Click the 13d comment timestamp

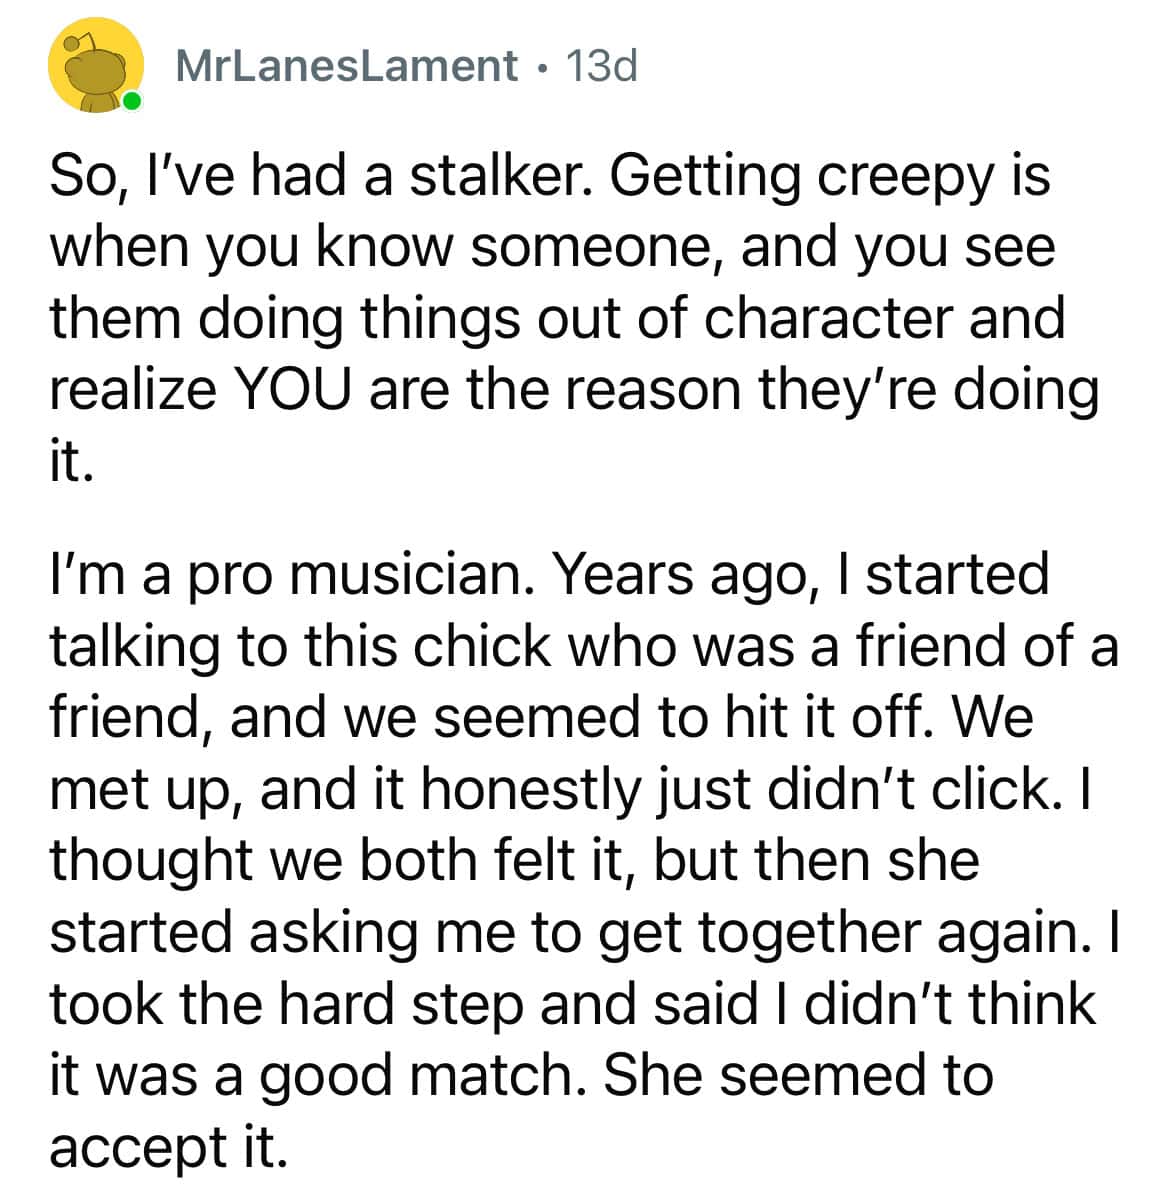[x=601, y=66]
